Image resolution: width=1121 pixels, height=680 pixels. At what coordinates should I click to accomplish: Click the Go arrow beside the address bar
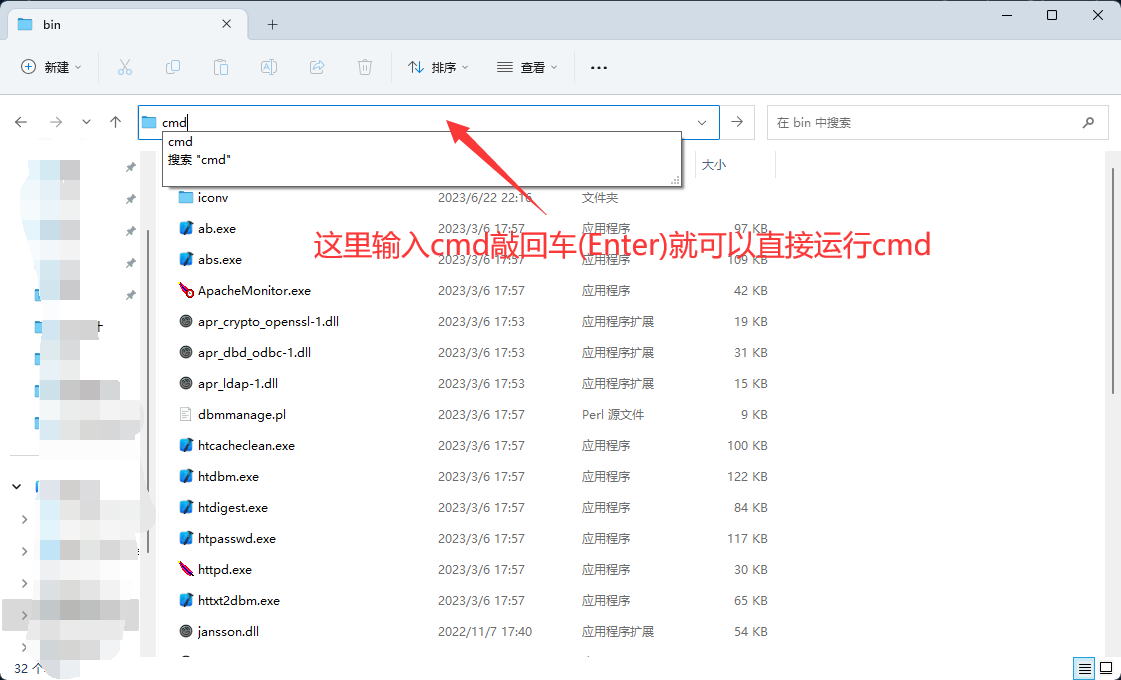point(737,122)
